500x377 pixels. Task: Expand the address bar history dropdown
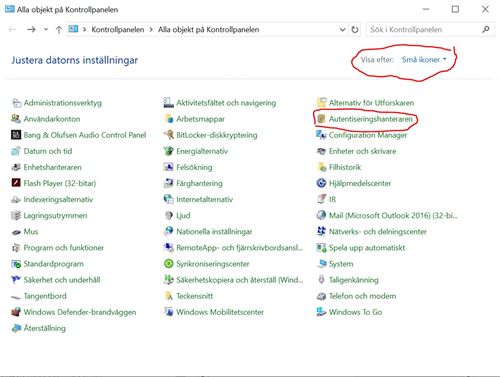[342, 30]
